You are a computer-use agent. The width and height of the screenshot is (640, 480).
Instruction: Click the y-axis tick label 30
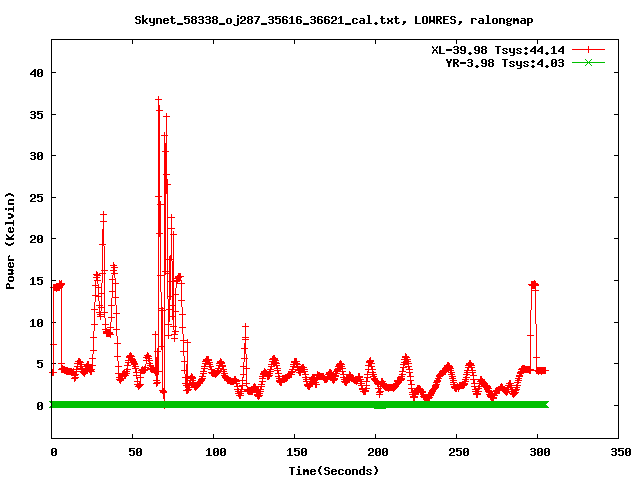(x=36, y=156)
